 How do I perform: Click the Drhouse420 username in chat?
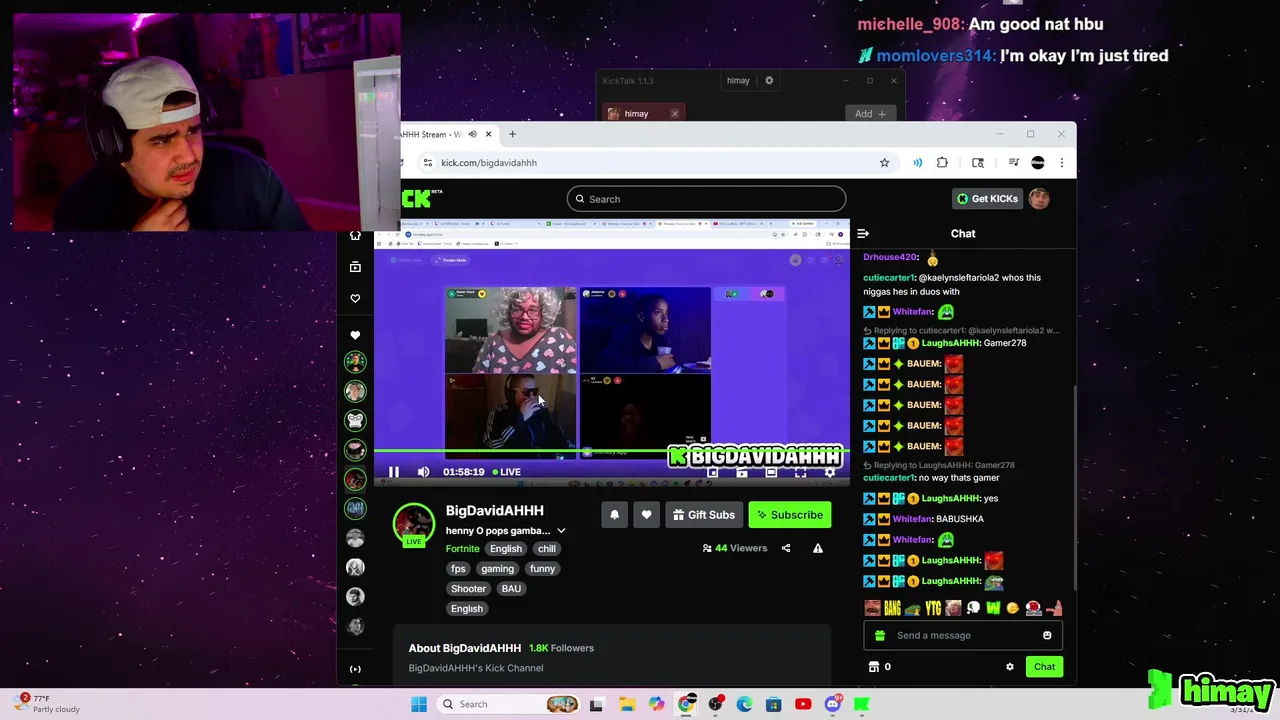click(890, 257)
